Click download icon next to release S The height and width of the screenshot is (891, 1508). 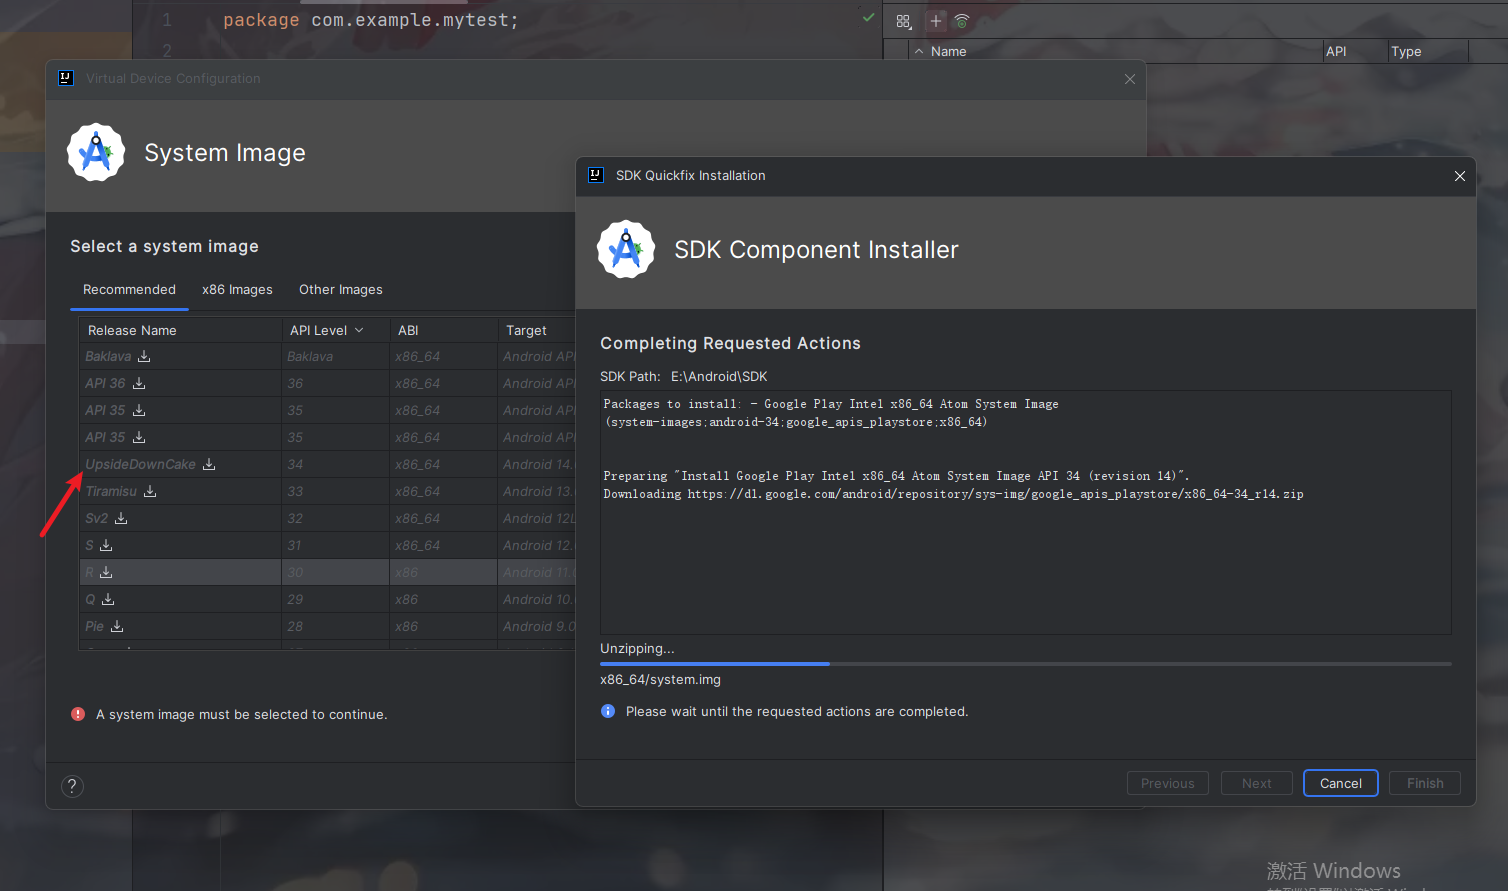click(x=106, y=545)
